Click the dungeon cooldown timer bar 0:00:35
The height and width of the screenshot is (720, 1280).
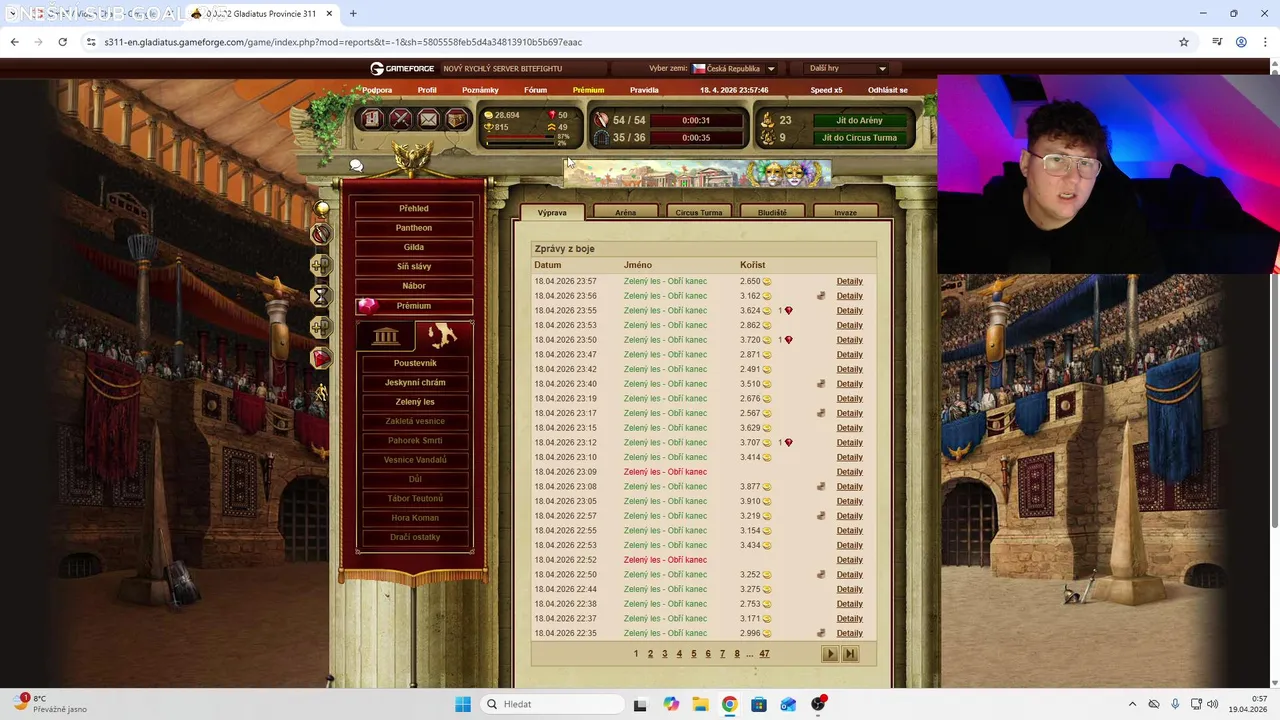point(696,138)
